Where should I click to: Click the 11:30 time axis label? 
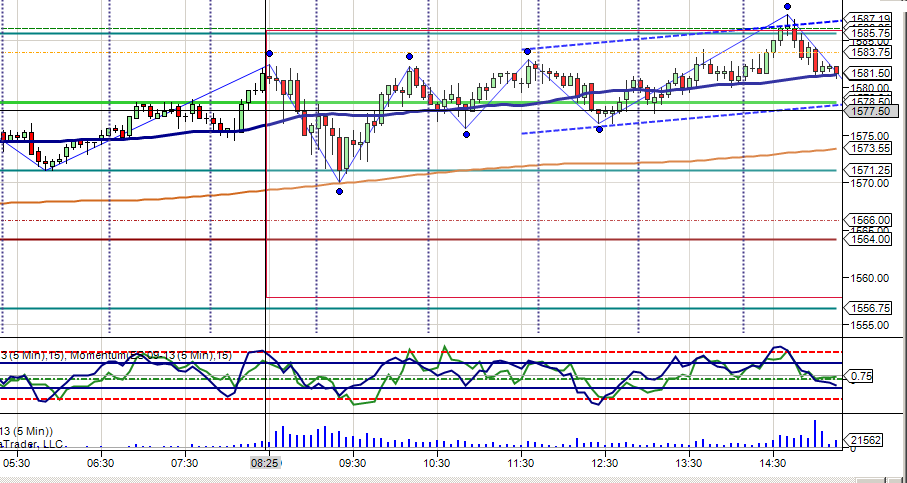click(521, 463)
